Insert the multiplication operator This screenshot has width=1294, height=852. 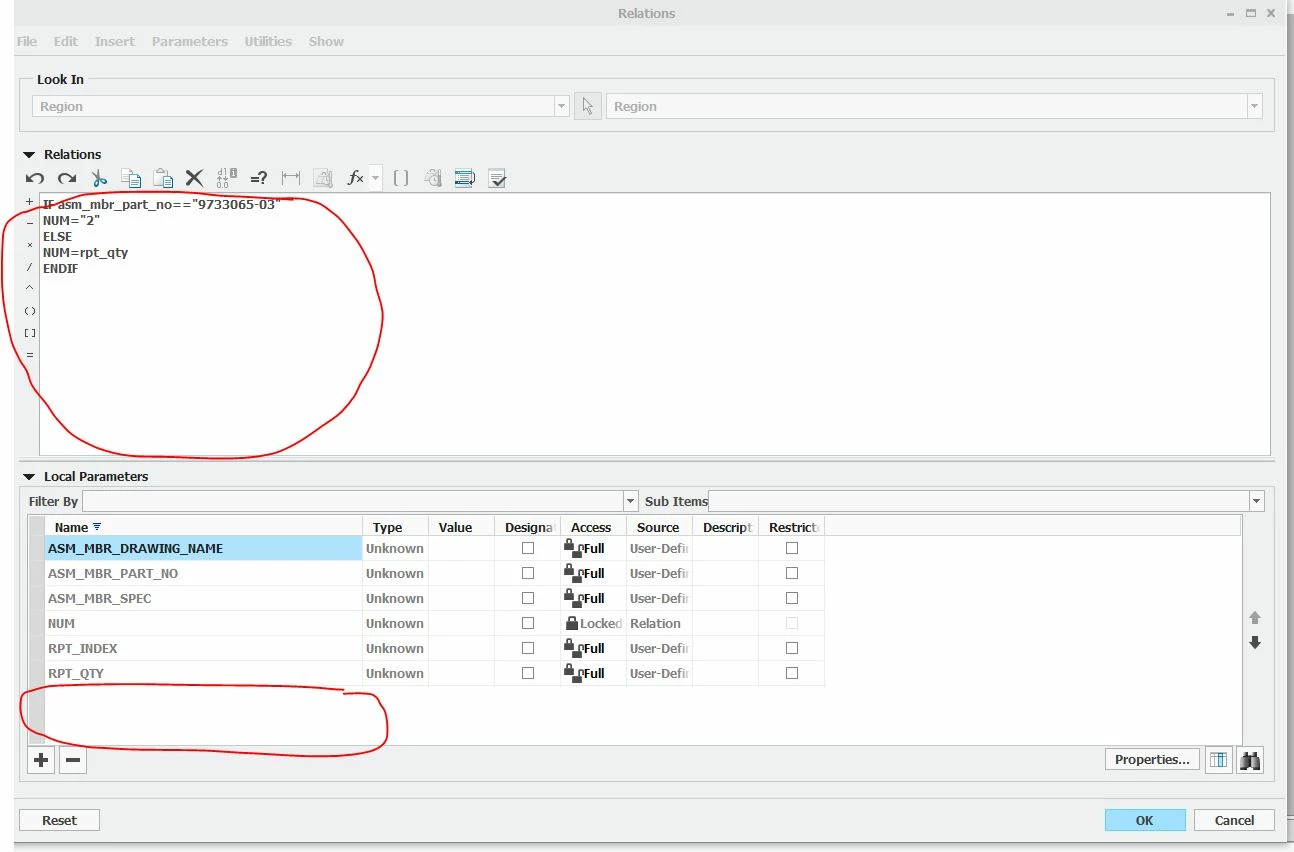coord(29,246)
